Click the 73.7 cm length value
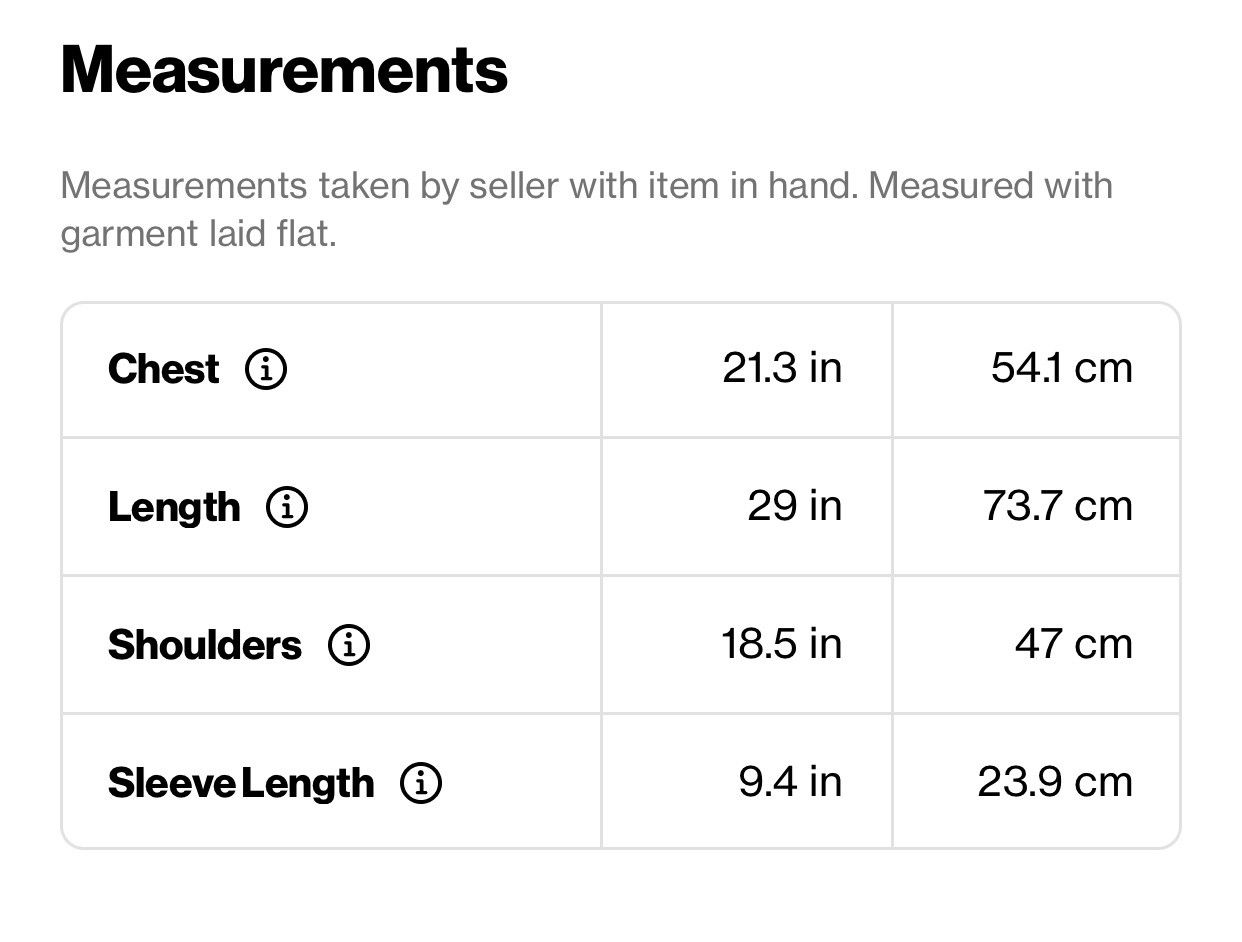This screenshot has width=1242, height=942. pos(1058,506)
